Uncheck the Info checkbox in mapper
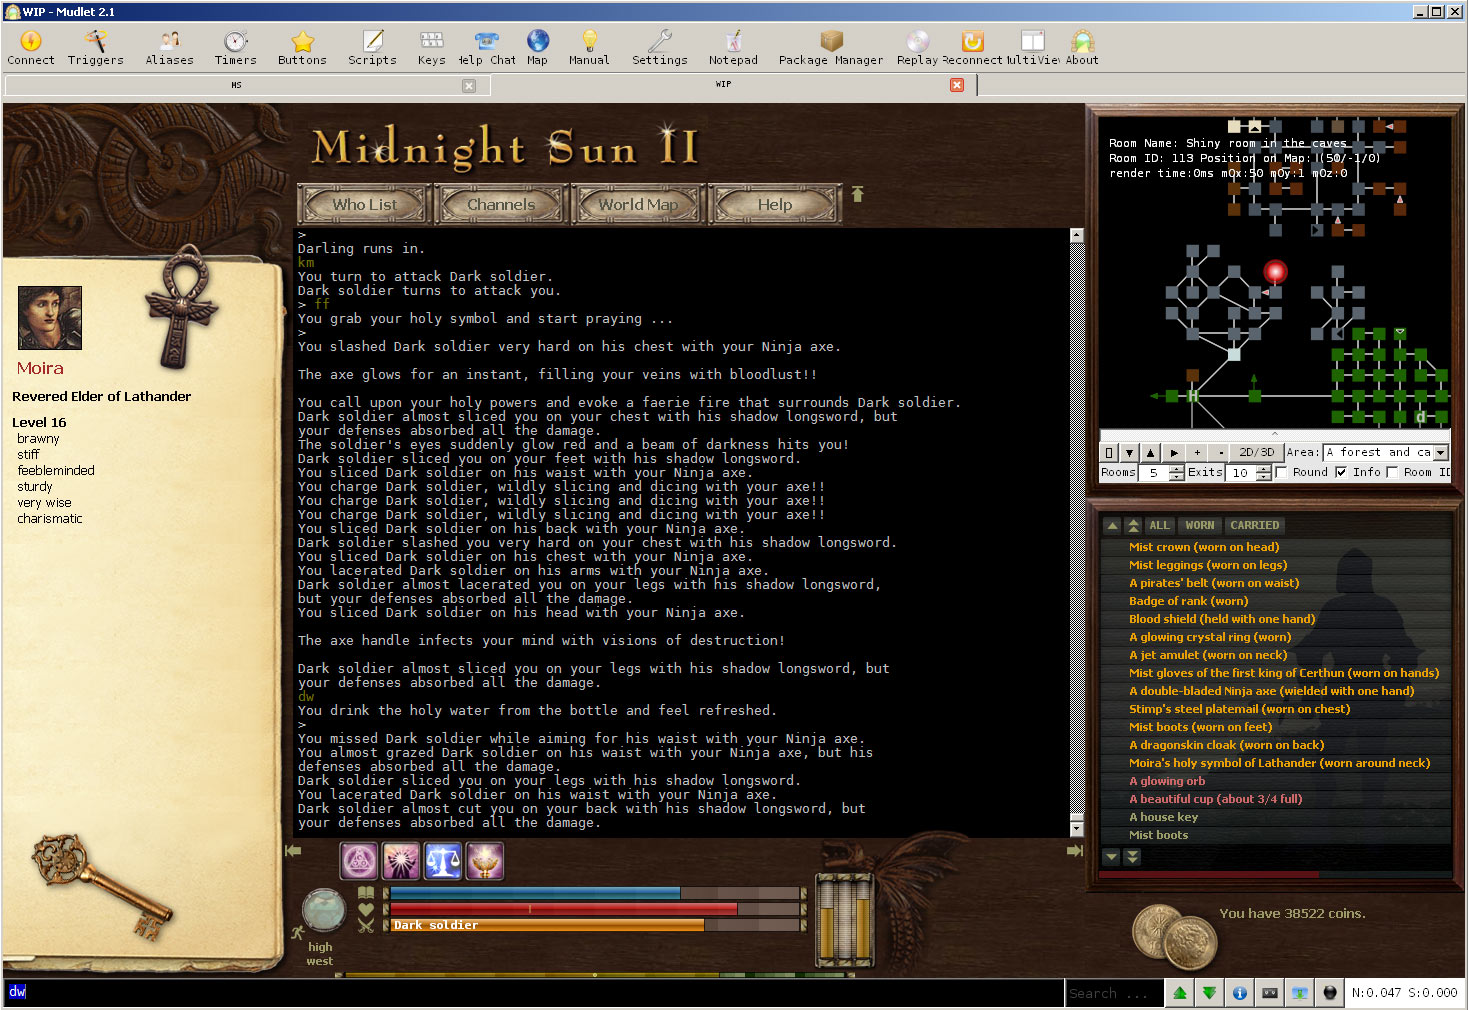 click(1341, 472)
